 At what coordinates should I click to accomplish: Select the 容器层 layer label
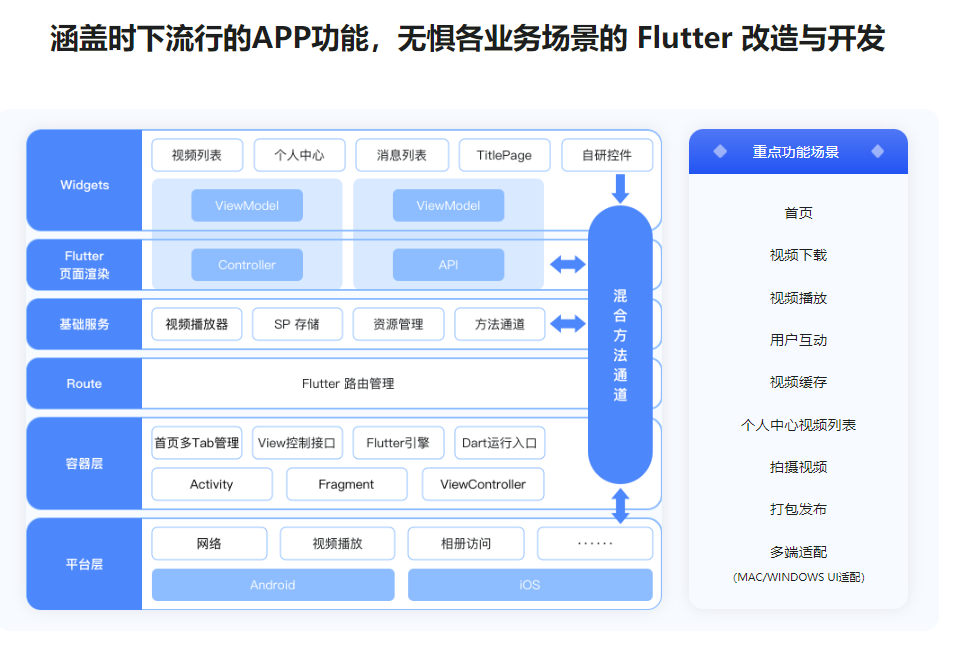point(84,464)
